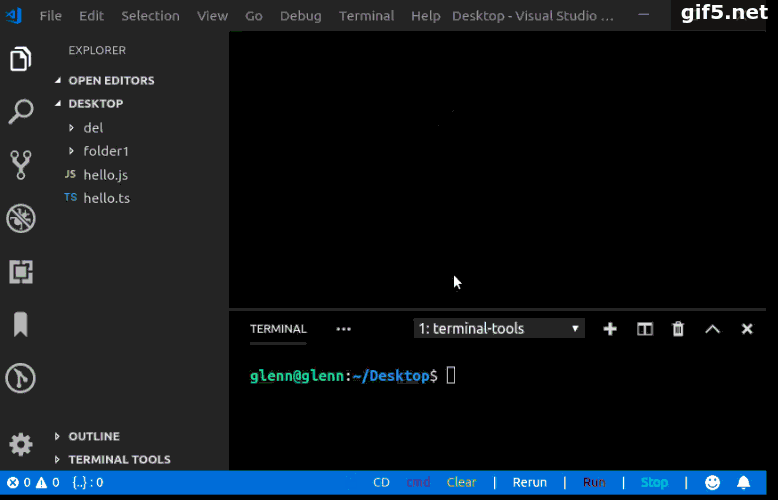
Task: Create a new terminal with plus icon
Action: point(610,329)
